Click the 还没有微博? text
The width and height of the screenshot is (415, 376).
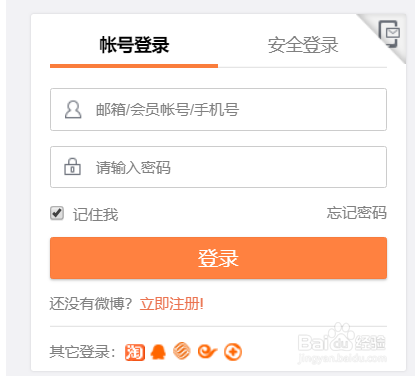coord(91,304)
